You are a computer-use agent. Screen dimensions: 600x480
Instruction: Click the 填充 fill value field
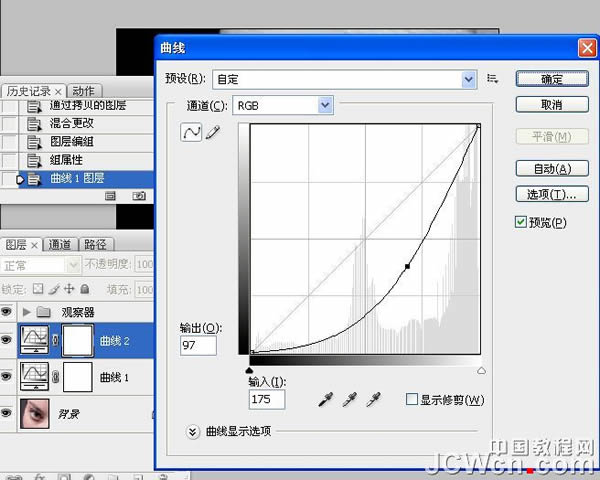(x=145, y=290)
